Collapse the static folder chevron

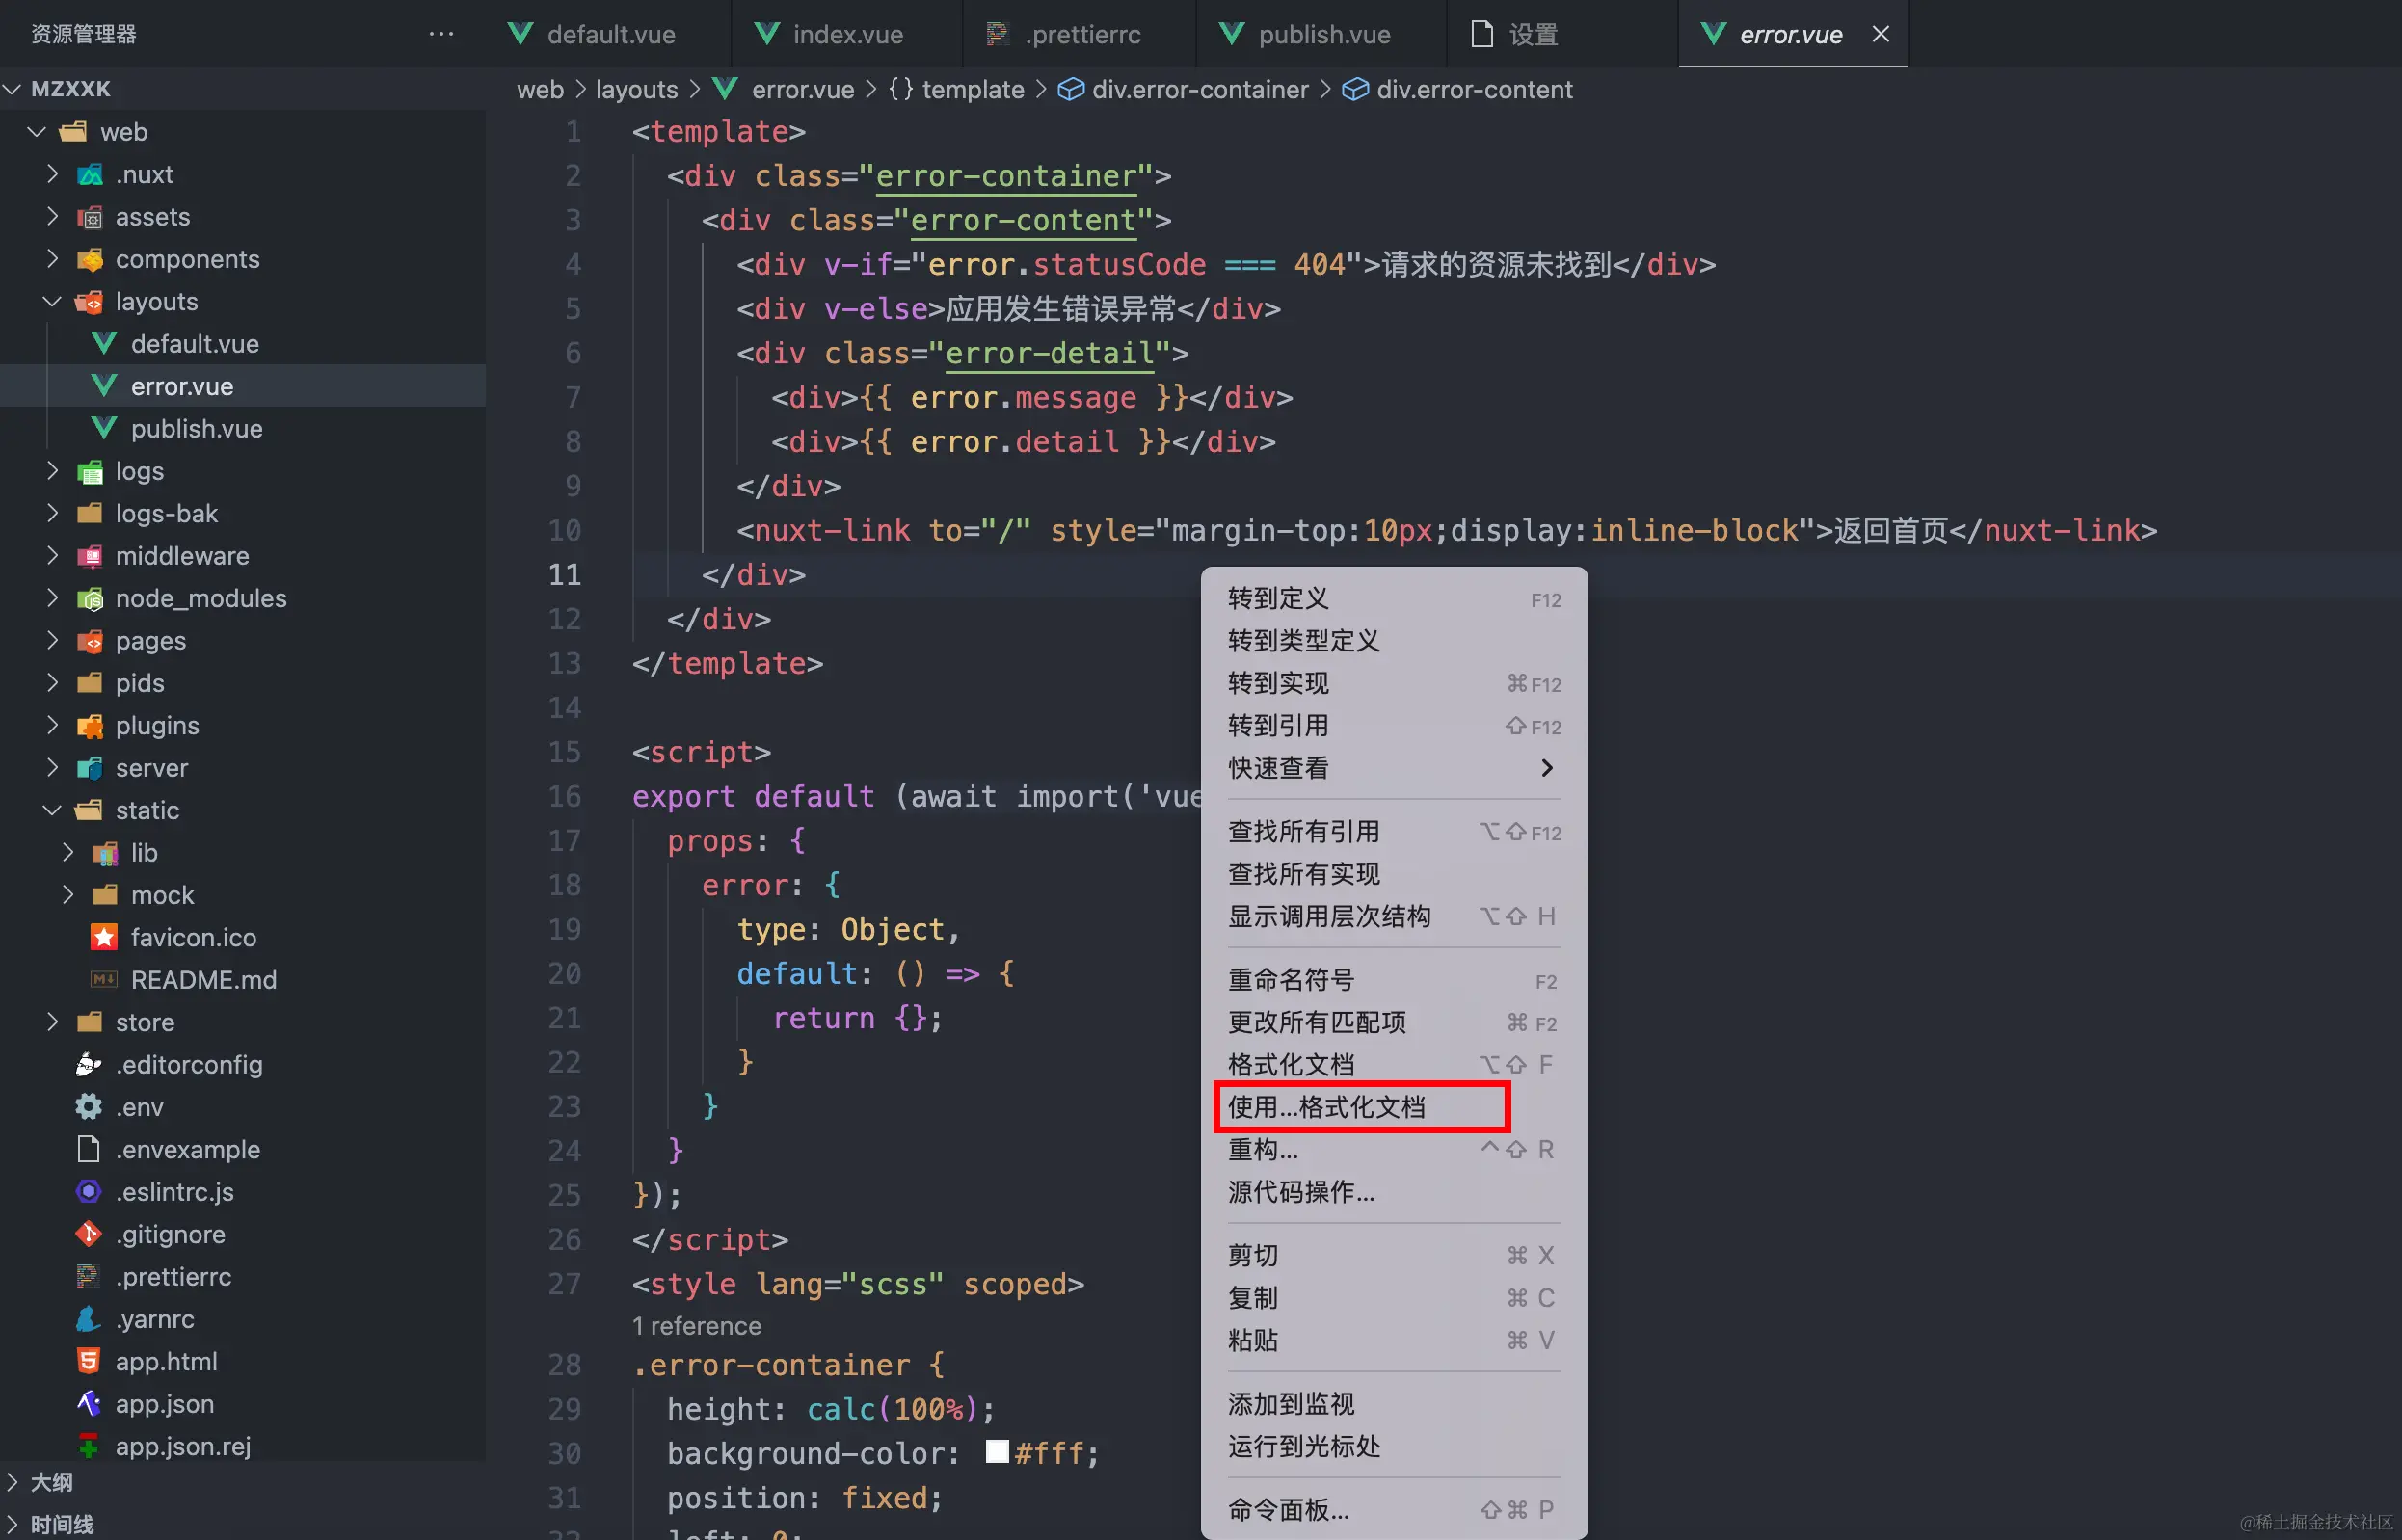coord(53,810)
